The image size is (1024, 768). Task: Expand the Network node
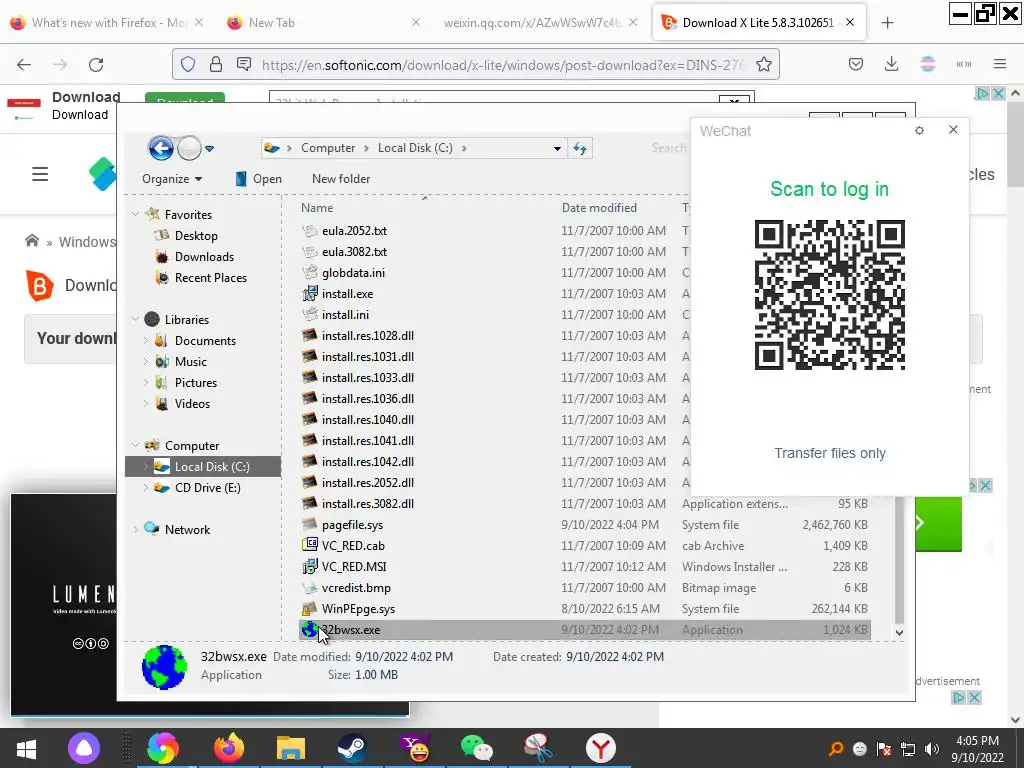point(135,530)
